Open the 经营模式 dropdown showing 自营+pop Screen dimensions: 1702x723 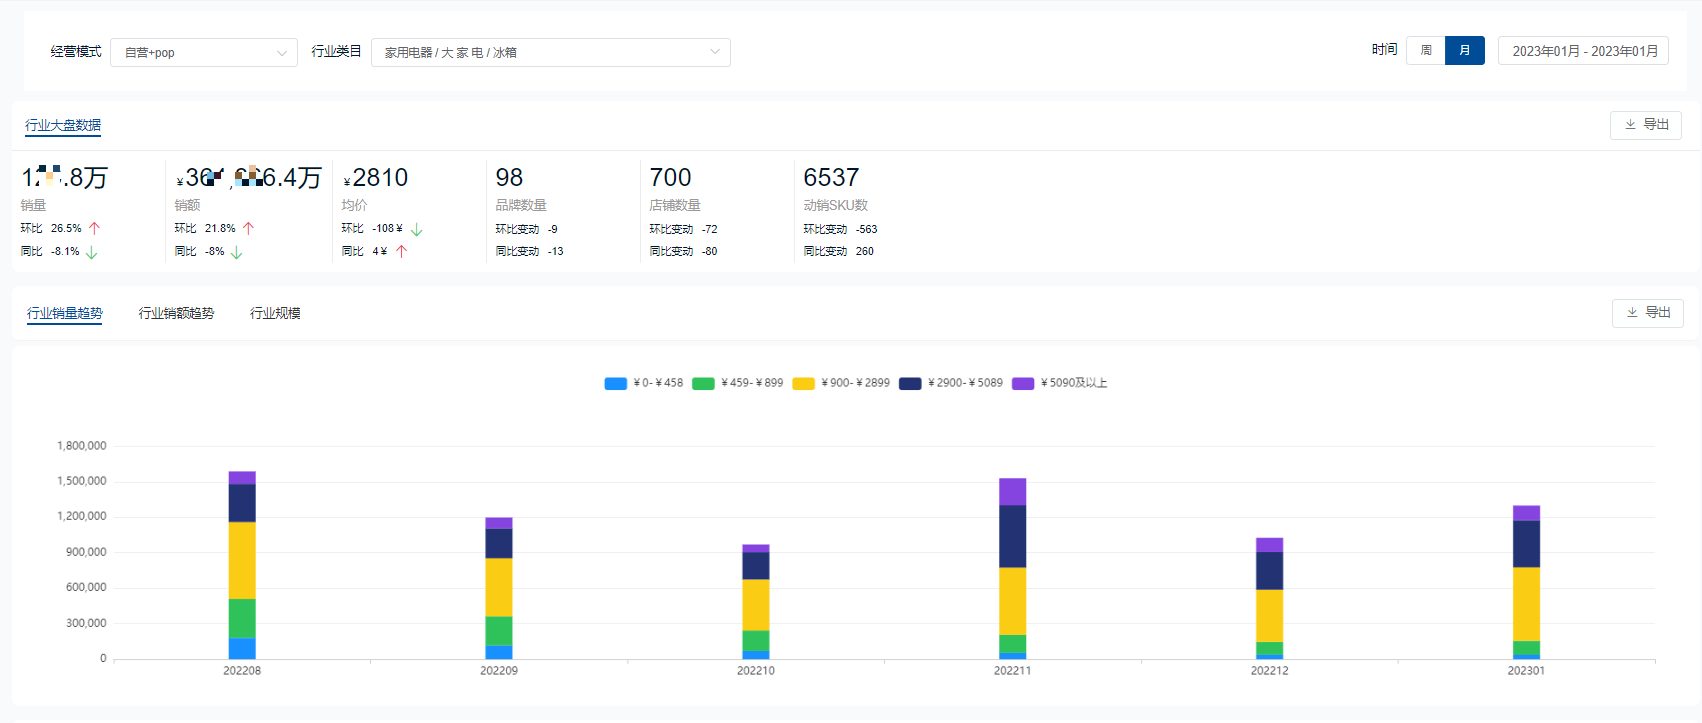(x=204, y=53)
